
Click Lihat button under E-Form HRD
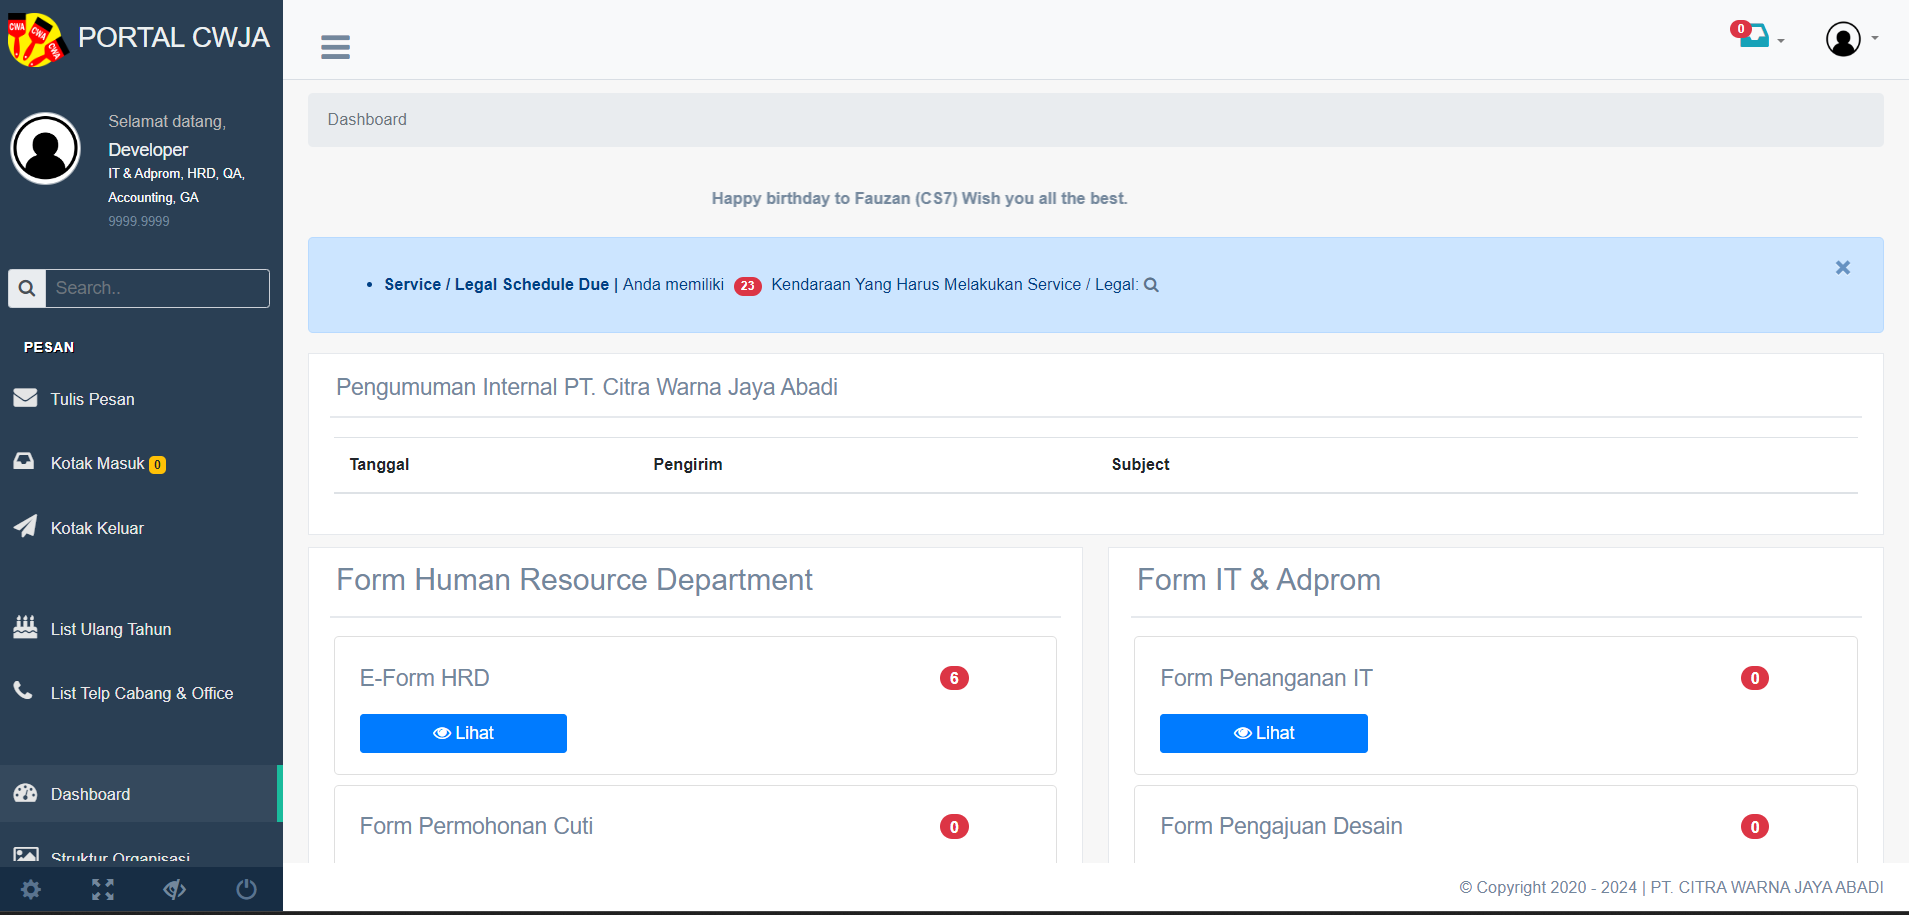coord(463,733)
